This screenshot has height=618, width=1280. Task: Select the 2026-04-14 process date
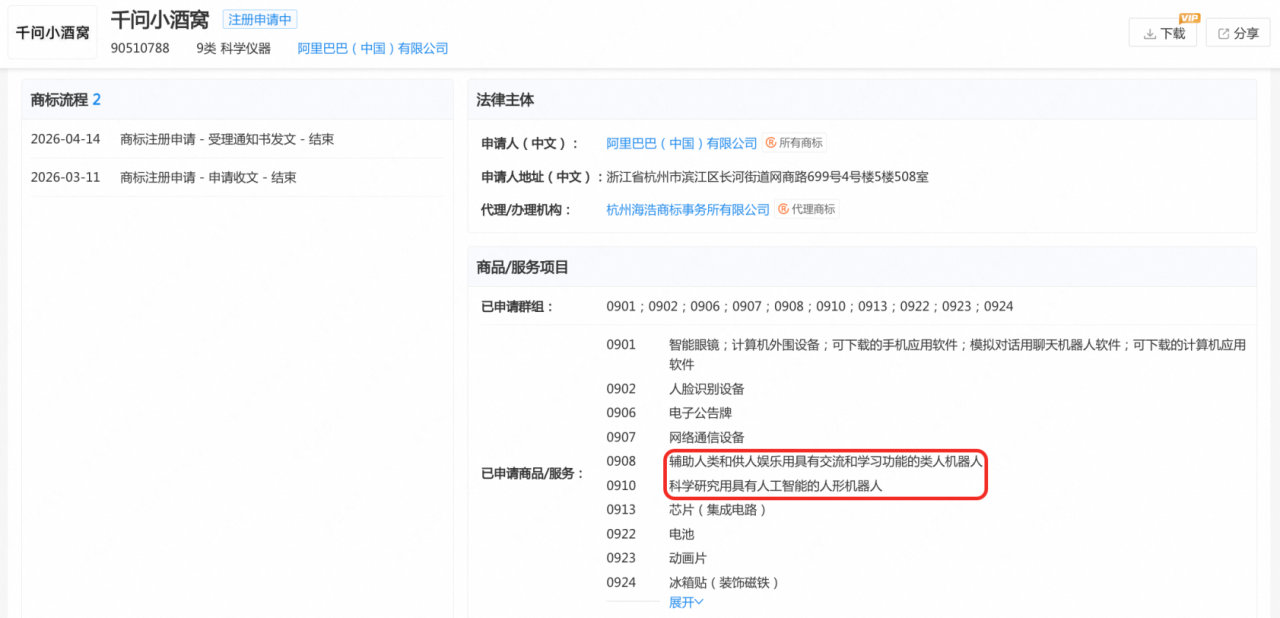coord(66,139)
